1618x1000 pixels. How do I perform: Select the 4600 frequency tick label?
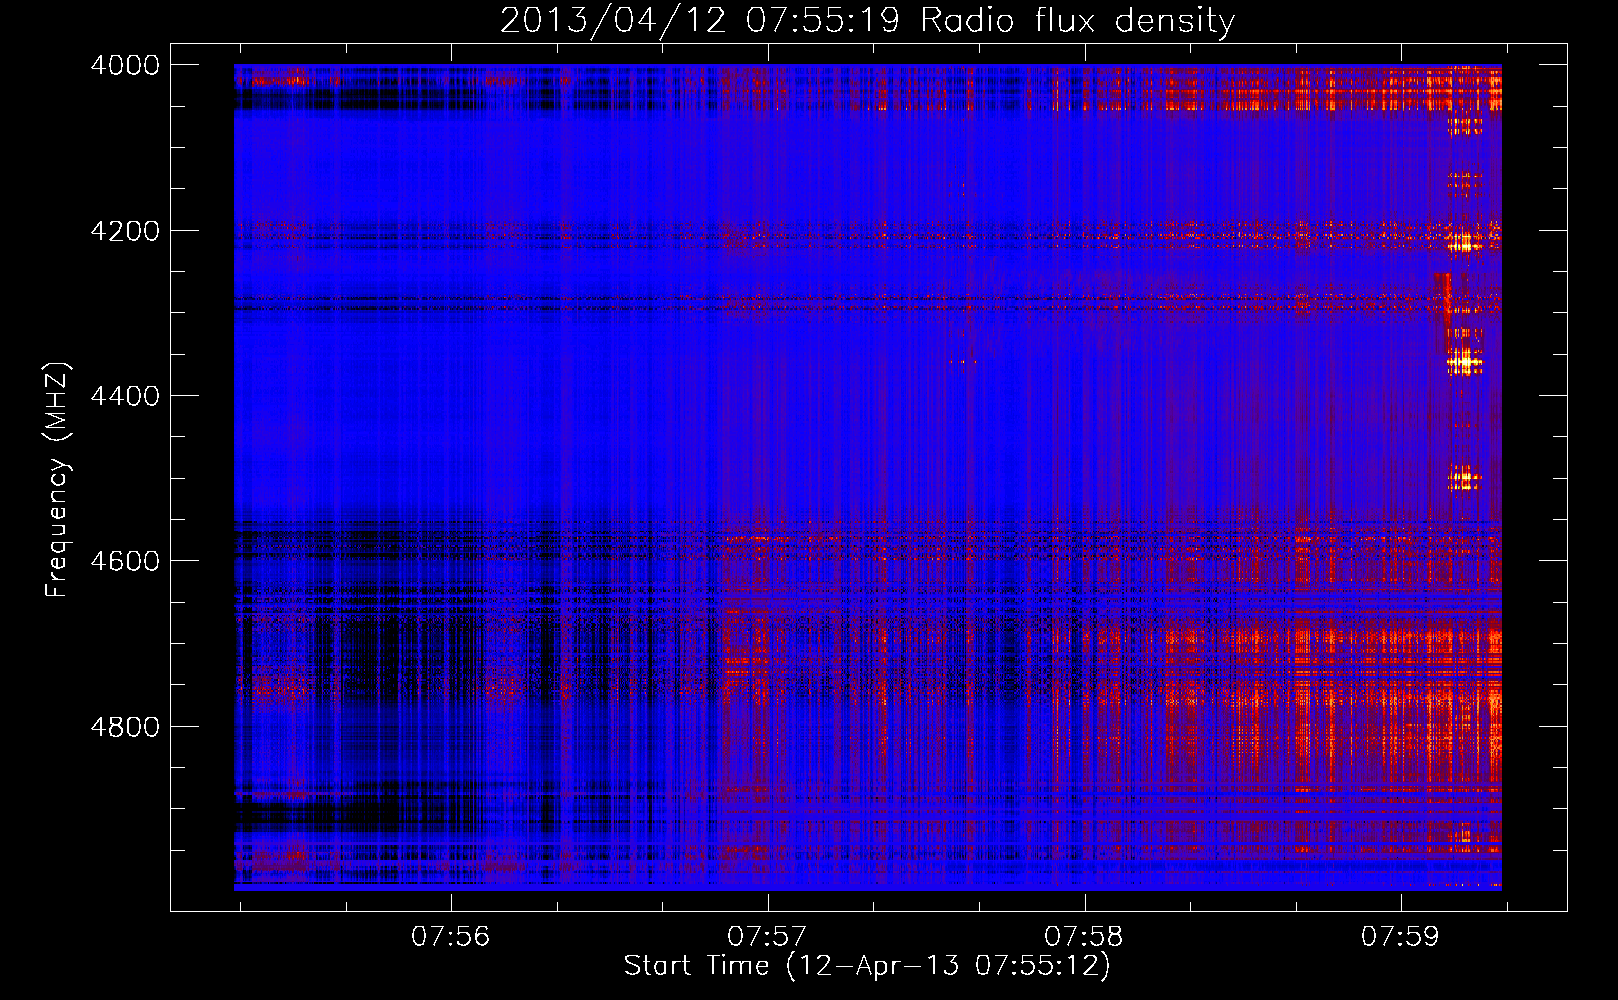125,561
